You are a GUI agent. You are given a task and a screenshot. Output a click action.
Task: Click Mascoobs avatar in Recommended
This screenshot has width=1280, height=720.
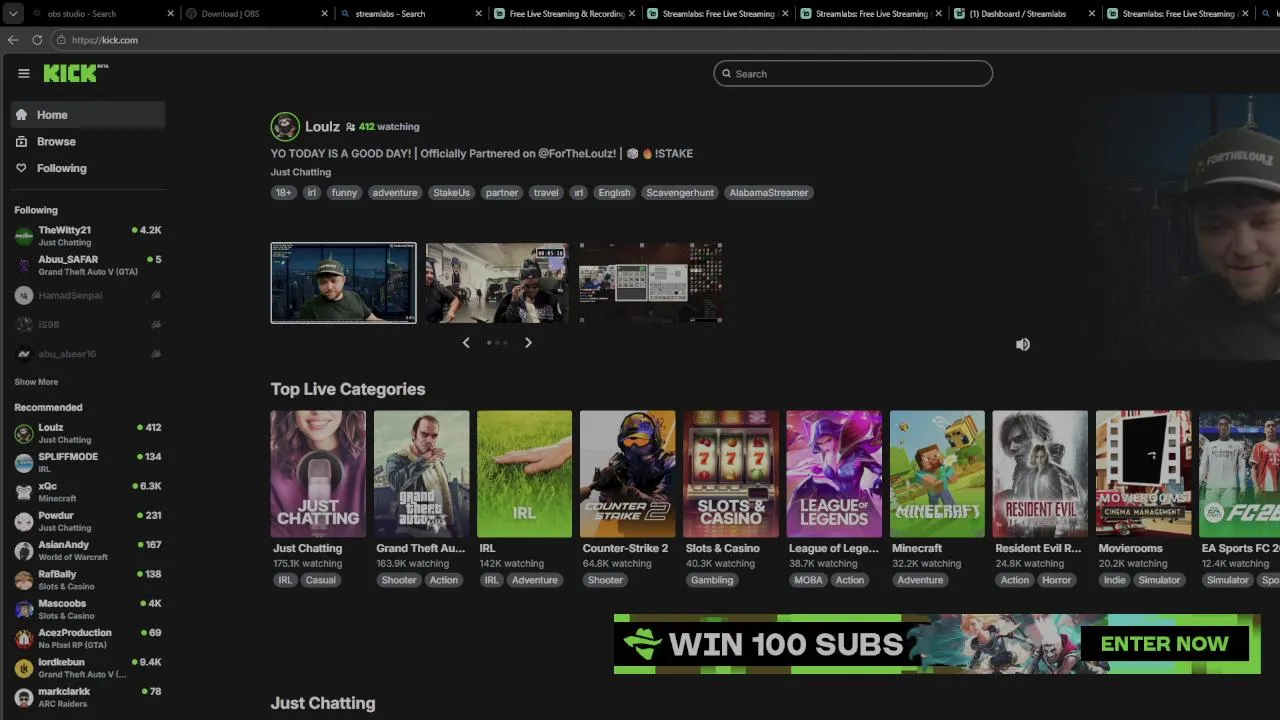[24, 609]
